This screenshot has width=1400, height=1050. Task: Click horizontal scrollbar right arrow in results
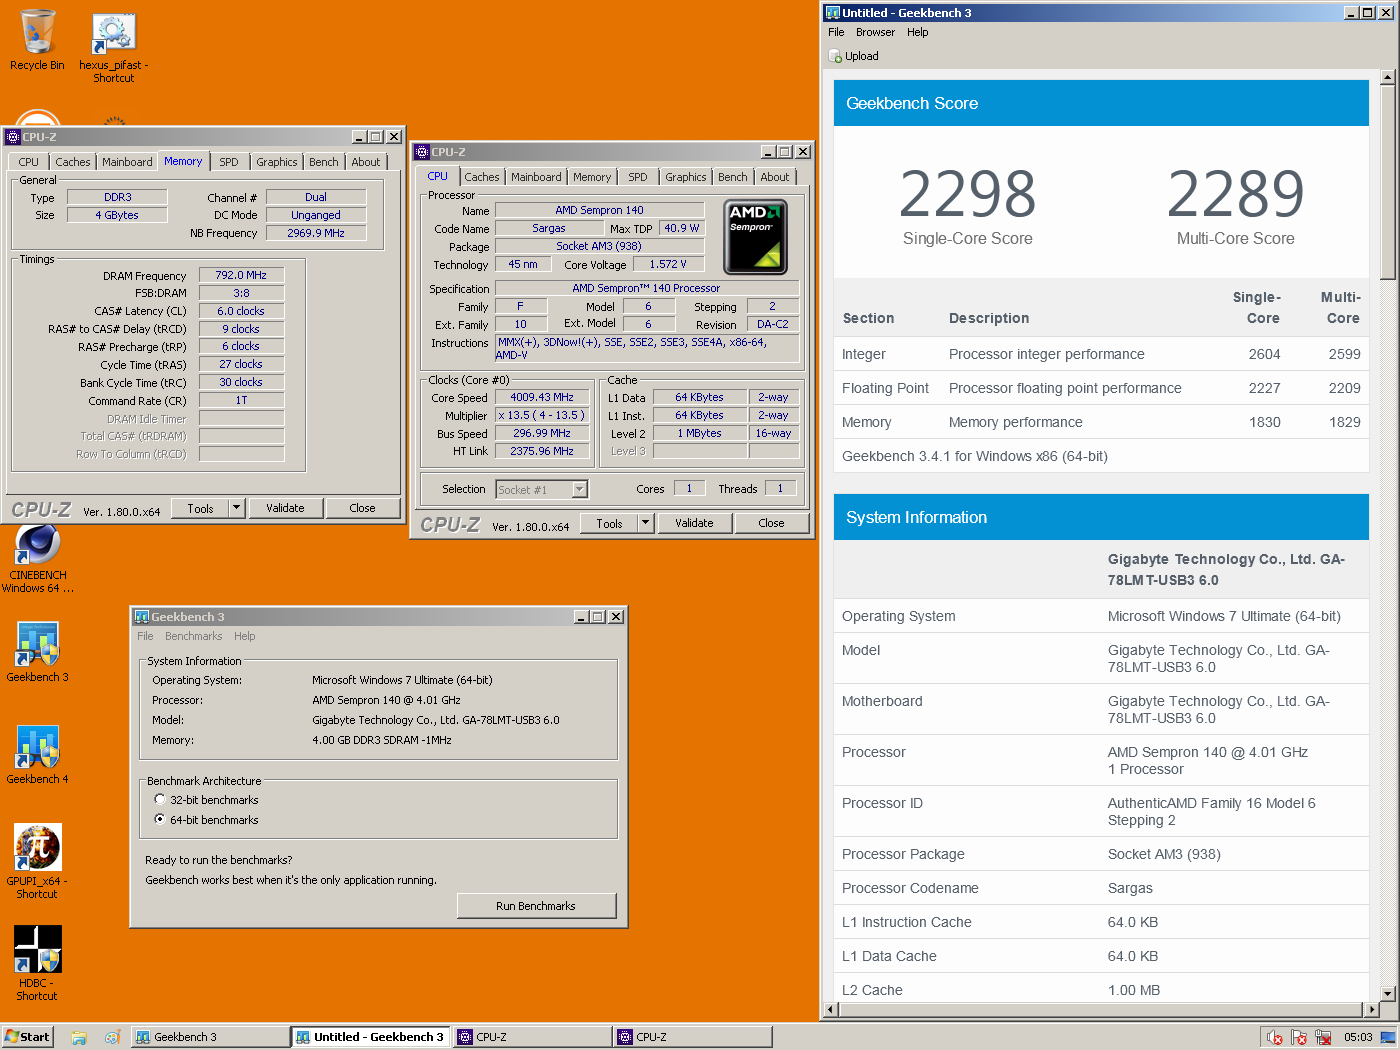[x=1372, y=1010]
